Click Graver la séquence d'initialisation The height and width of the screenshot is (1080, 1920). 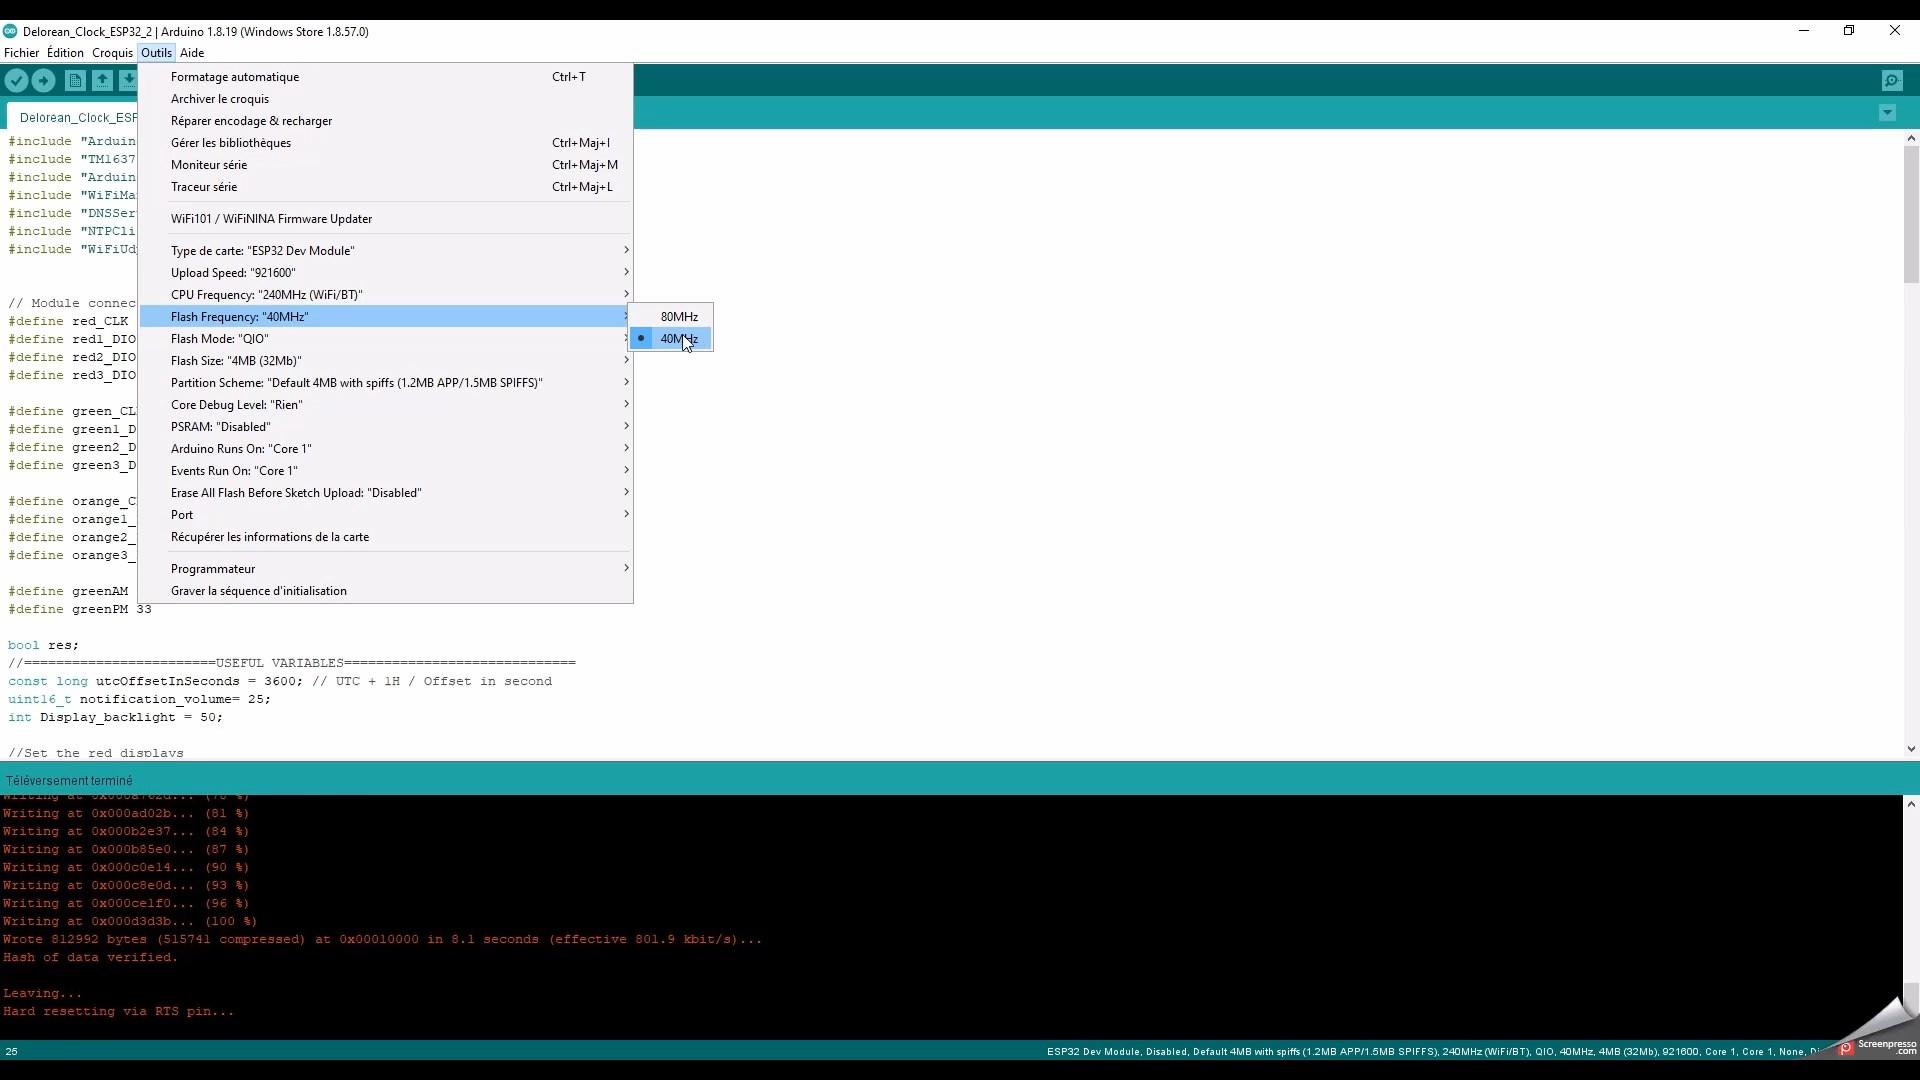point(259,590)
